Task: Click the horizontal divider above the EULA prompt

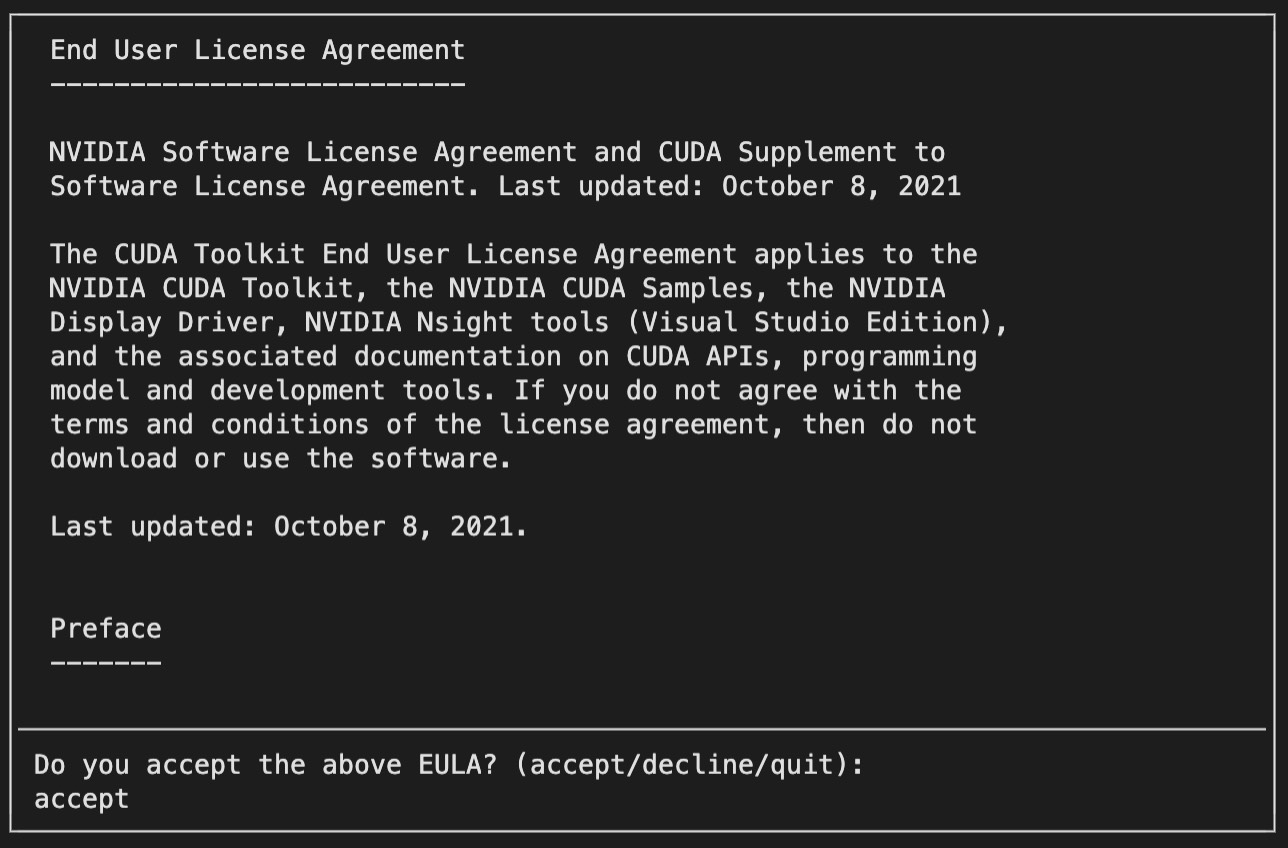Action: [x=642, y=729]
